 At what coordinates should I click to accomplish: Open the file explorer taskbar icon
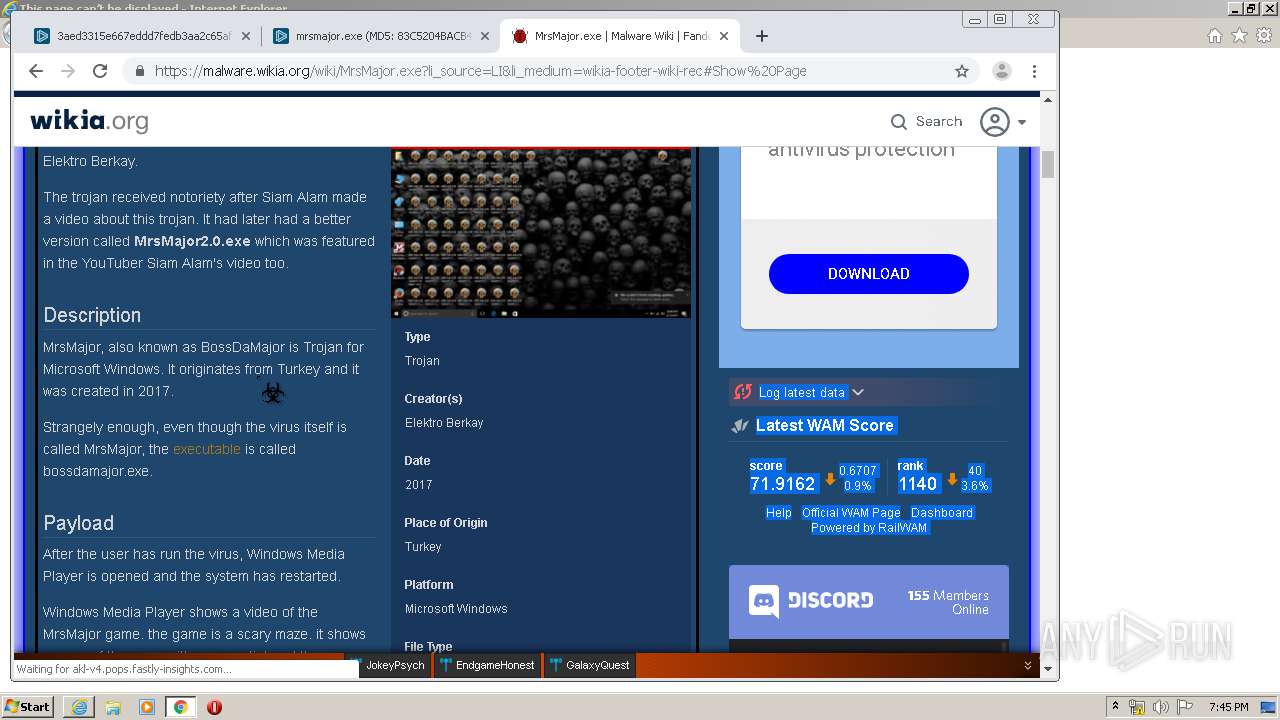[x=113, y=707]
